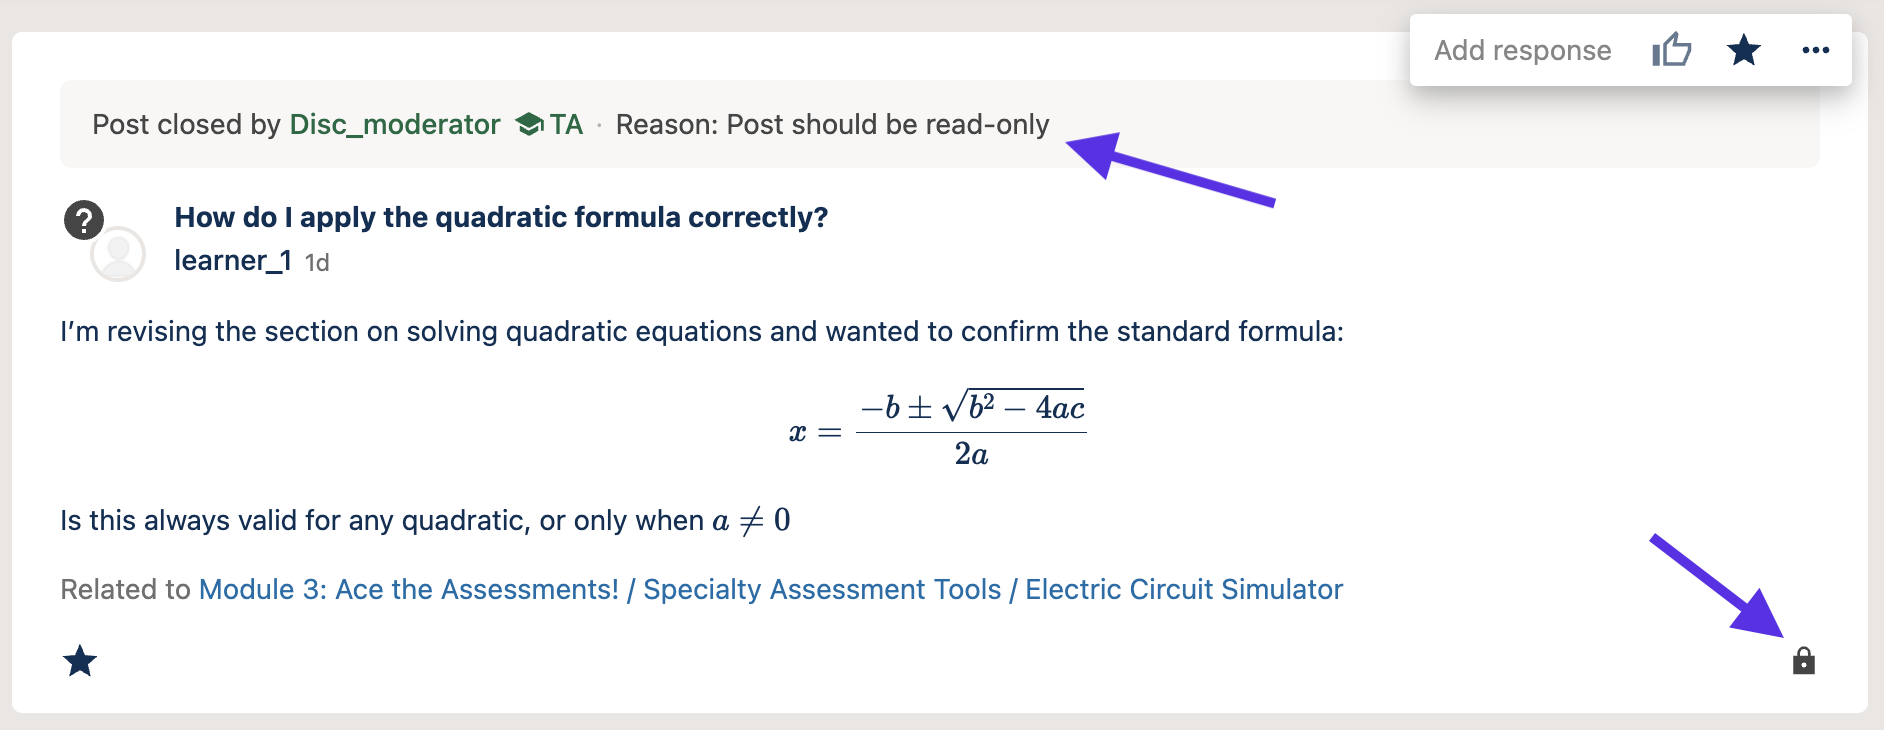Click the question mark post-type icon
Viewport: 1884px width, 730px height.
(x=84, y=219)
